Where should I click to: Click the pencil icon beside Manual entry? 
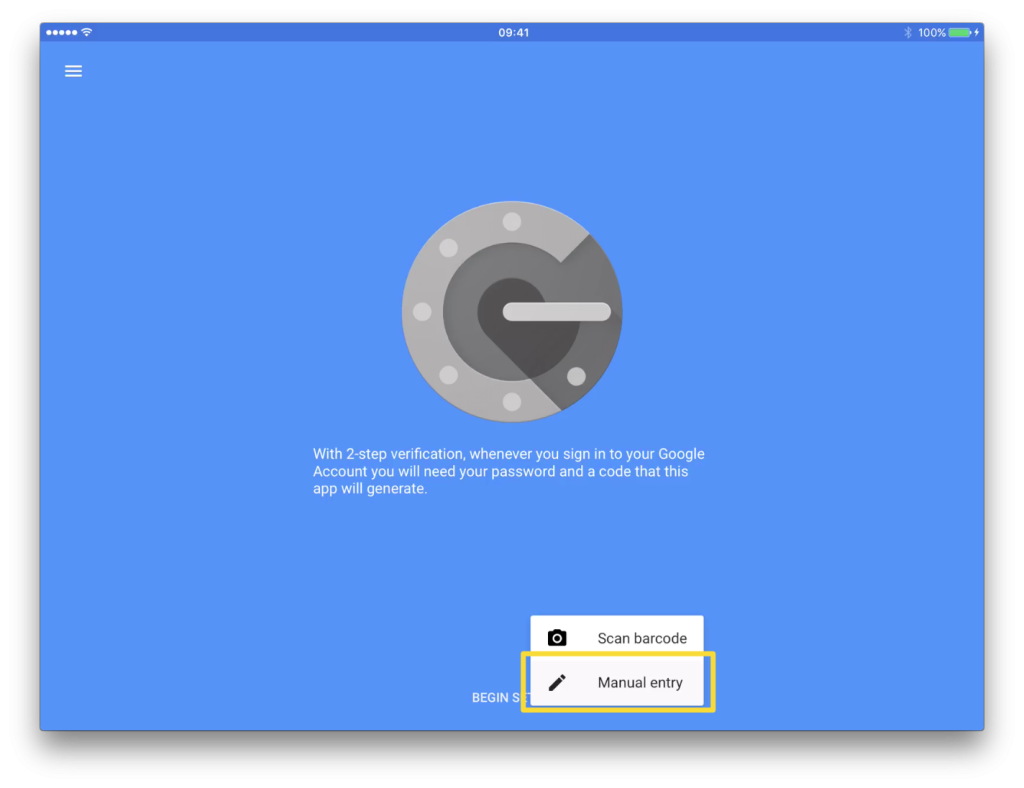click(557, 681)
